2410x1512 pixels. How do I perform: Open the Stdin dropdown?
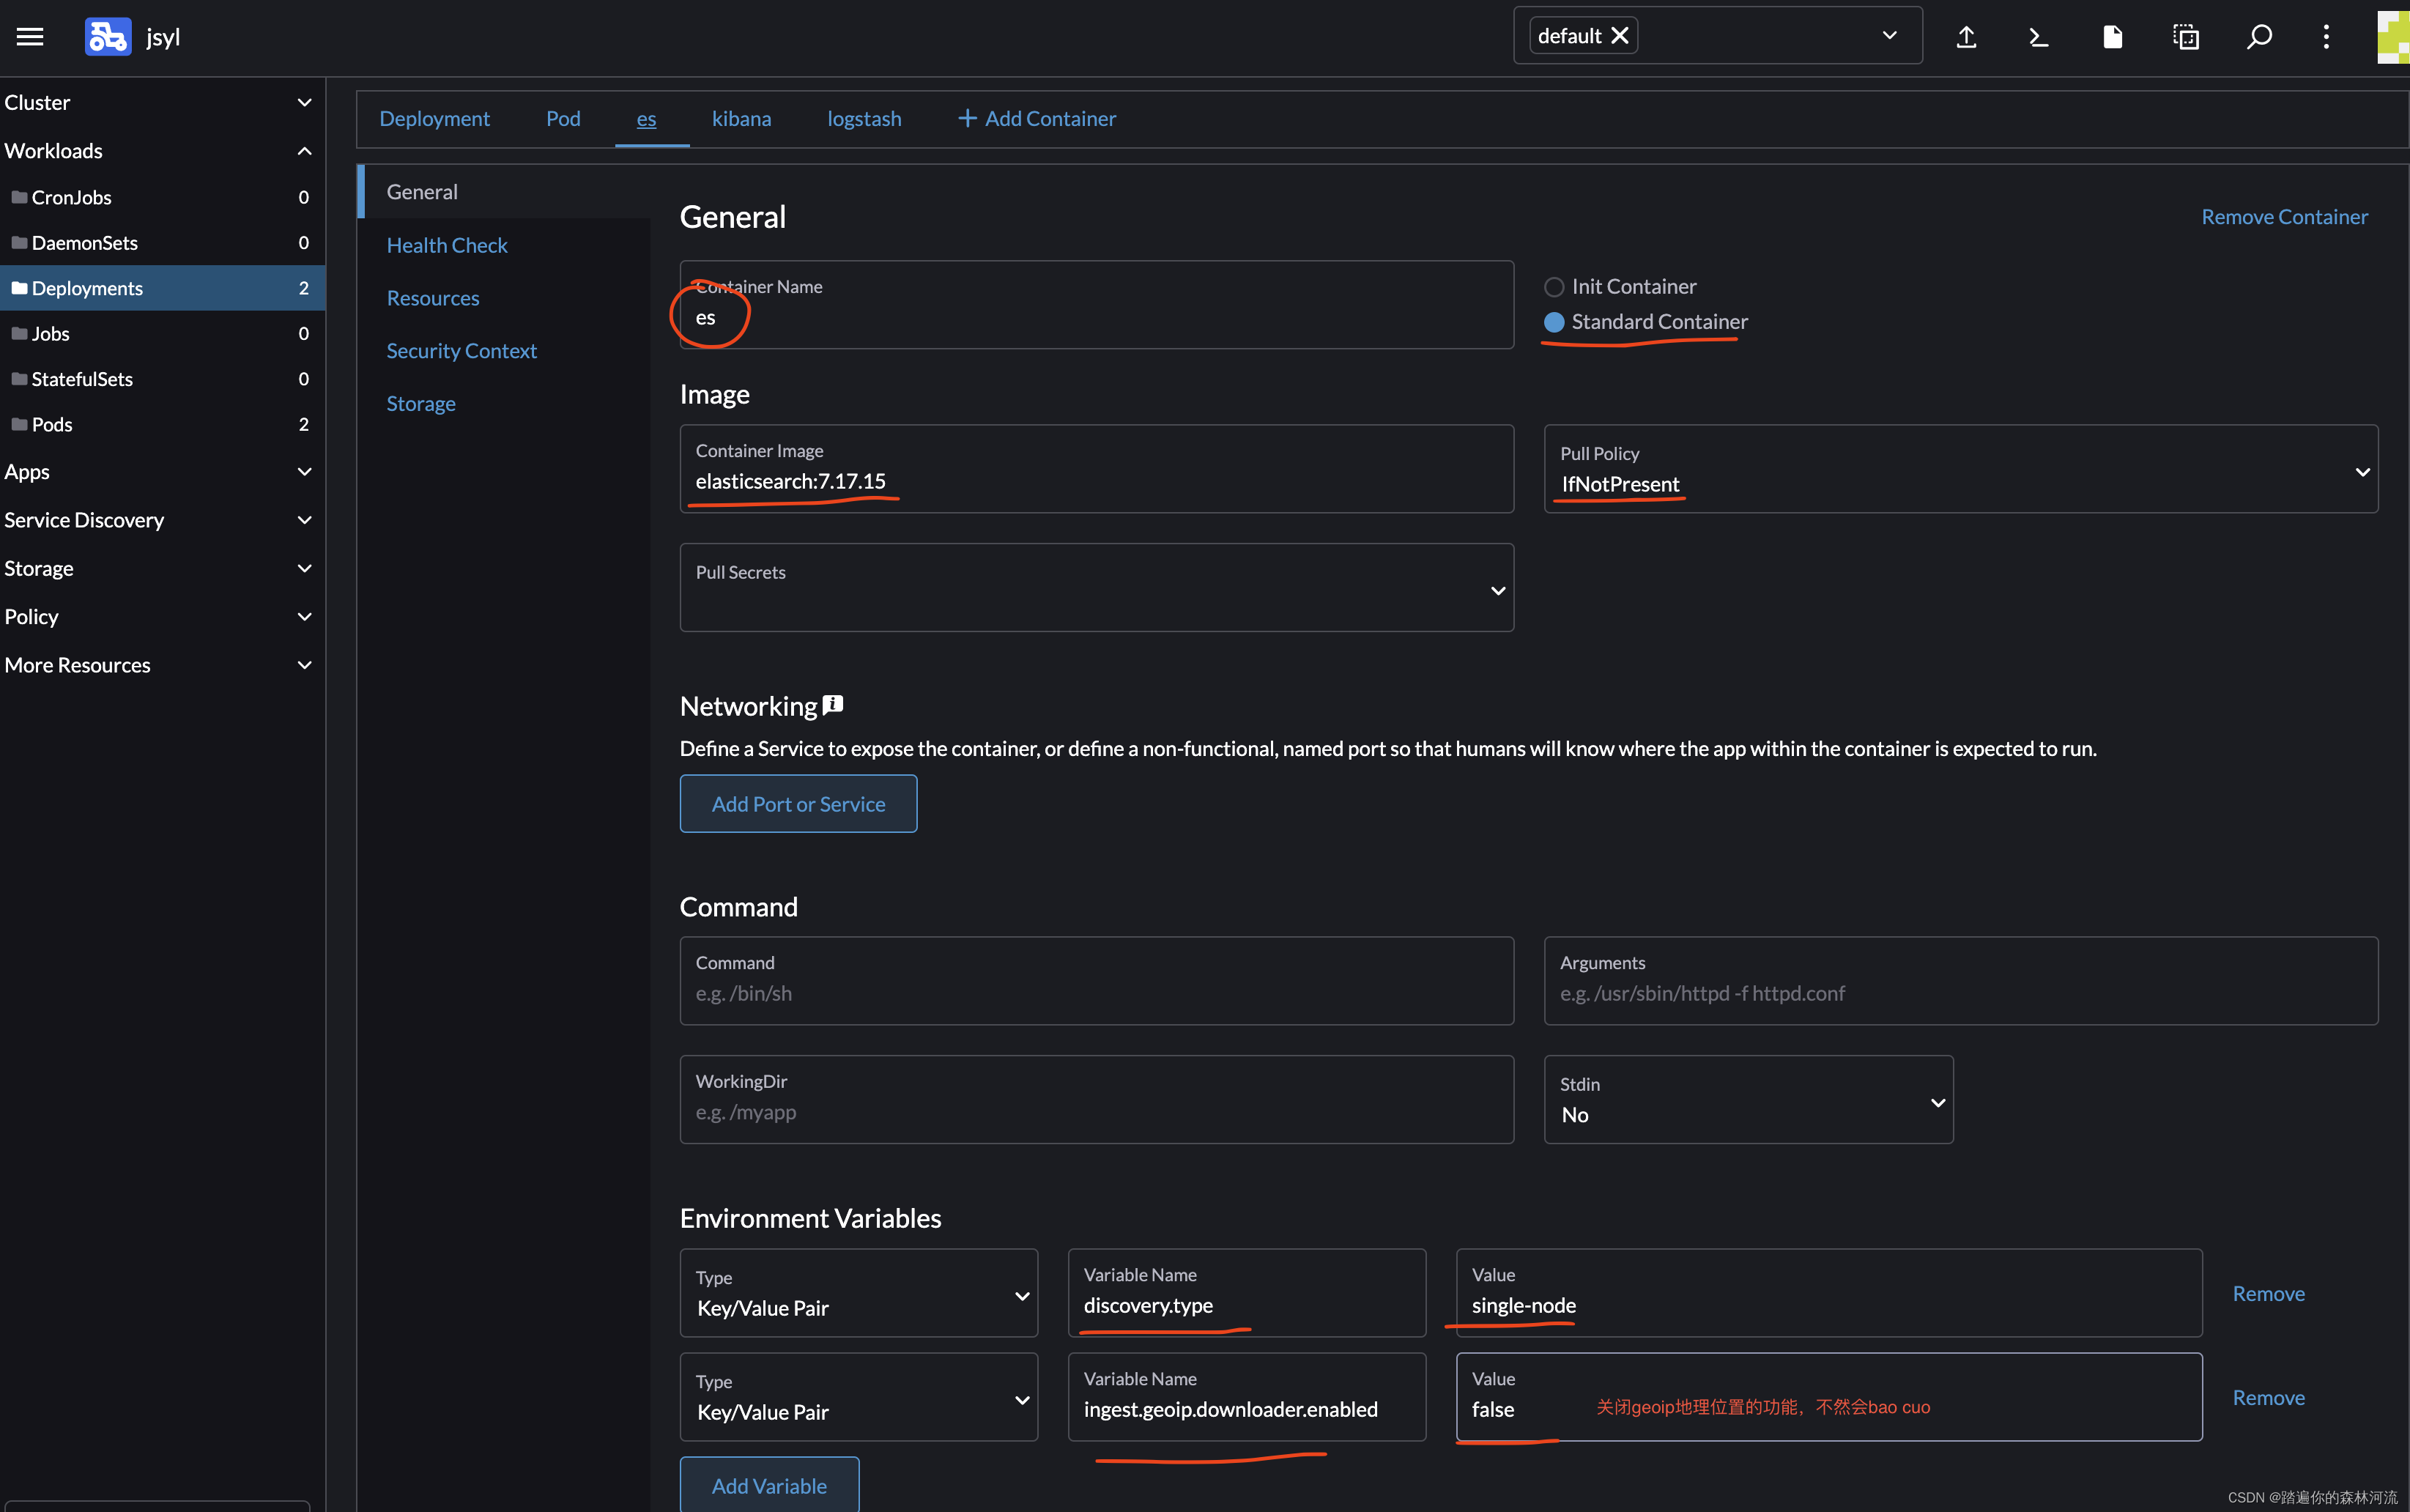pyautogui.click(x=1748, y=1099)
